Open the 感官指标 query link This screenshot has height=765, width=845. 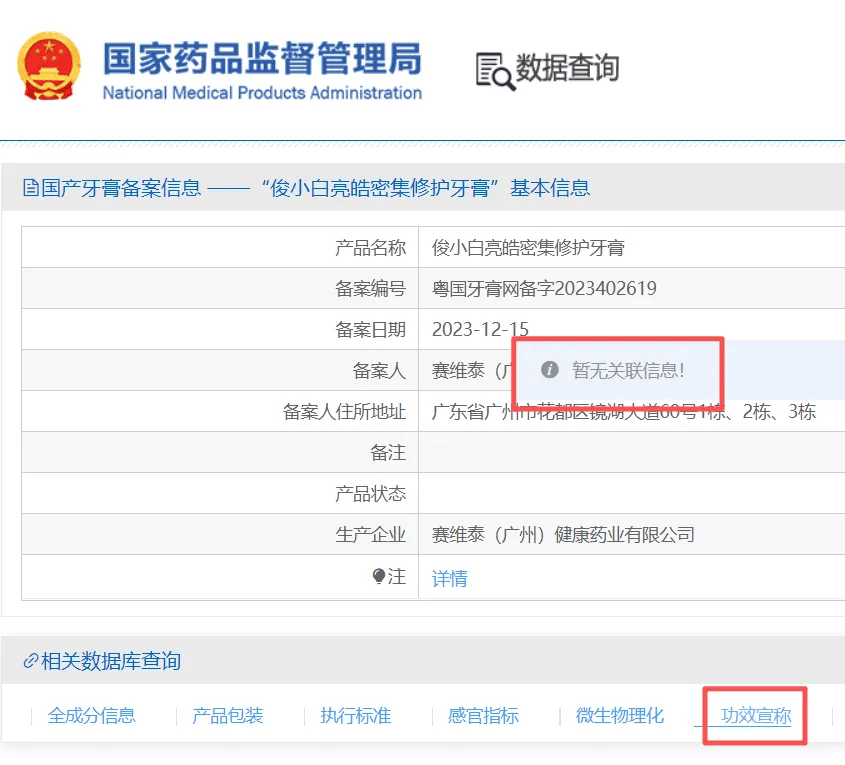[x=485, y=716]
